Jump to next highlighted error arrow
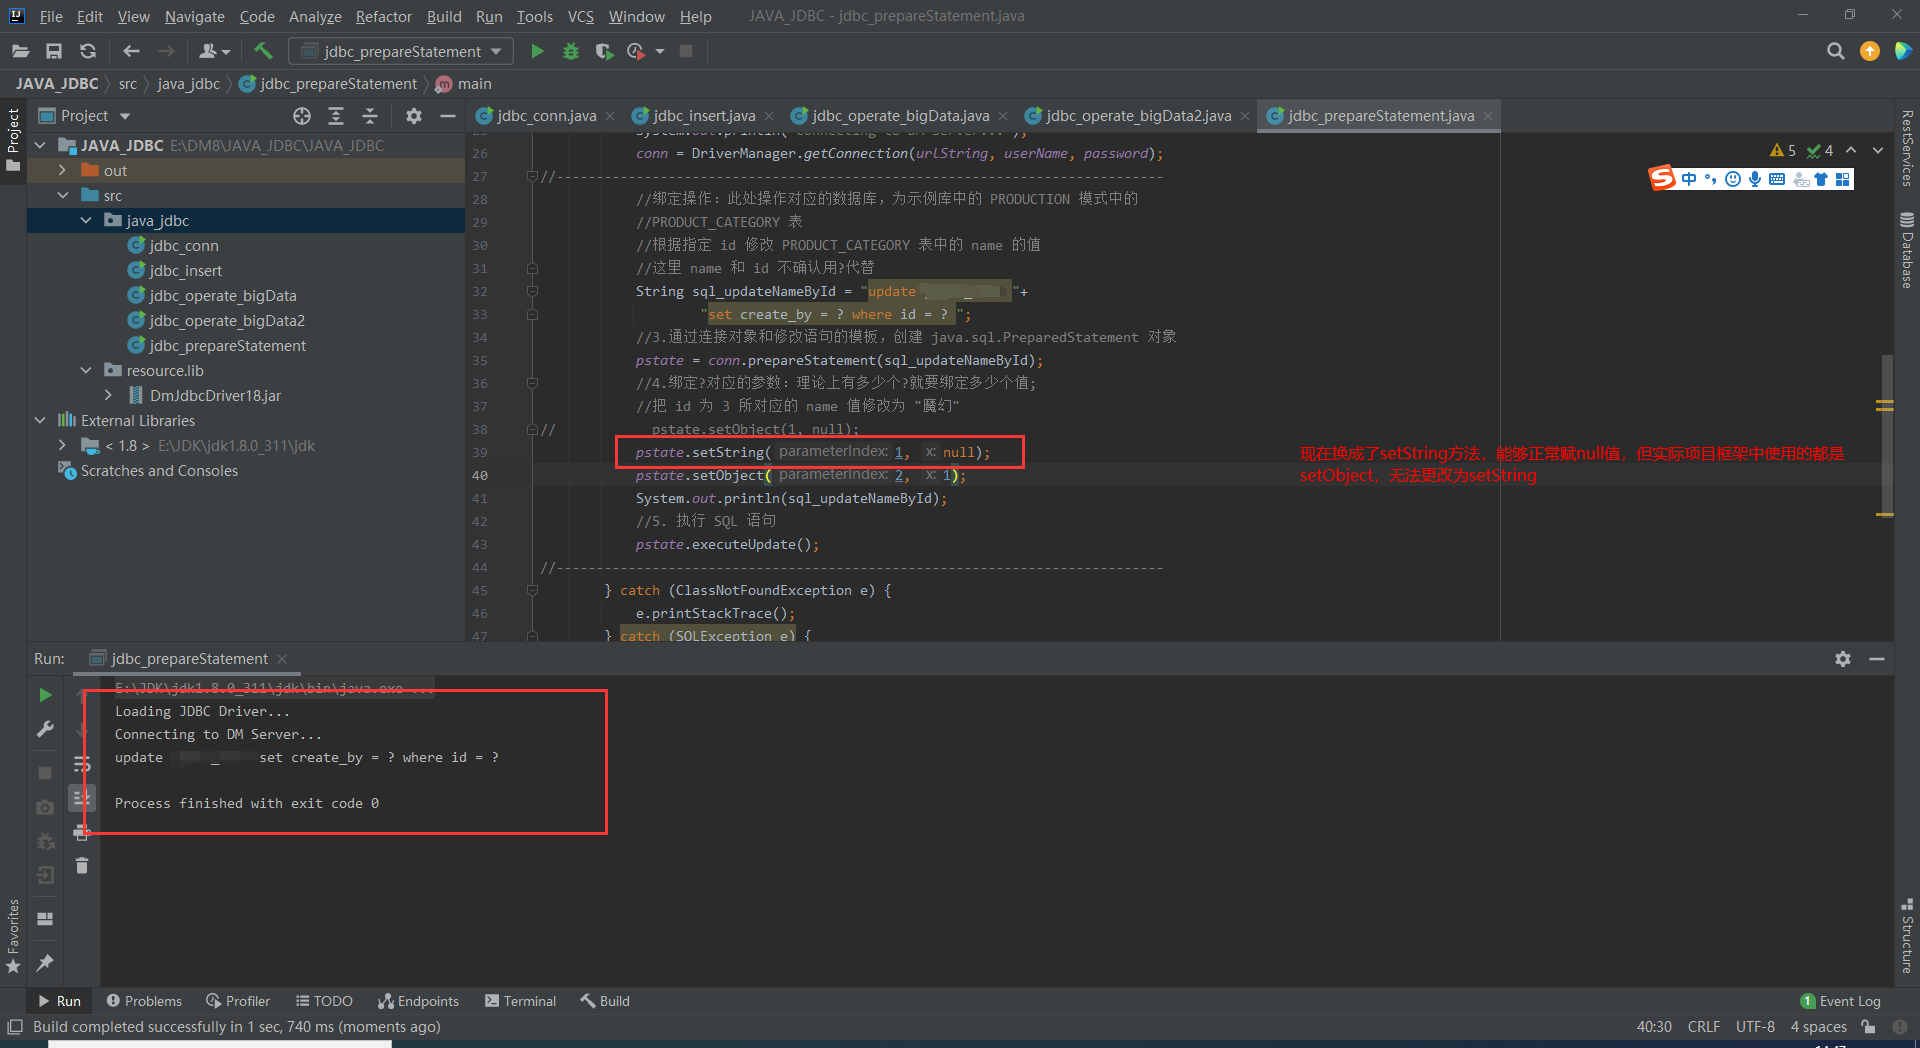1920x1048 pixels. pos(1878,150)
